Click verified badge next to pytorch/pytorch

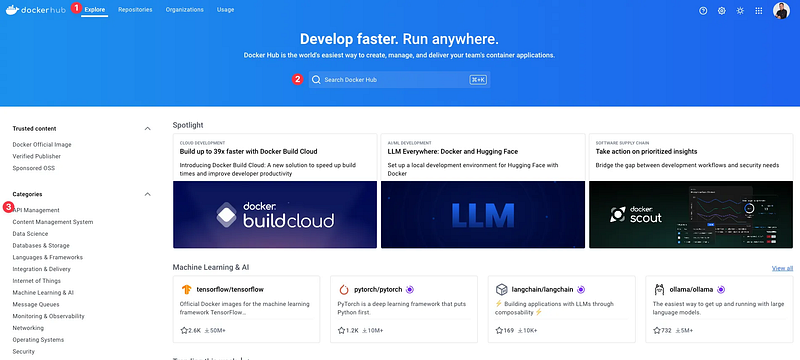pyautogui.click(x=410, y=290)
